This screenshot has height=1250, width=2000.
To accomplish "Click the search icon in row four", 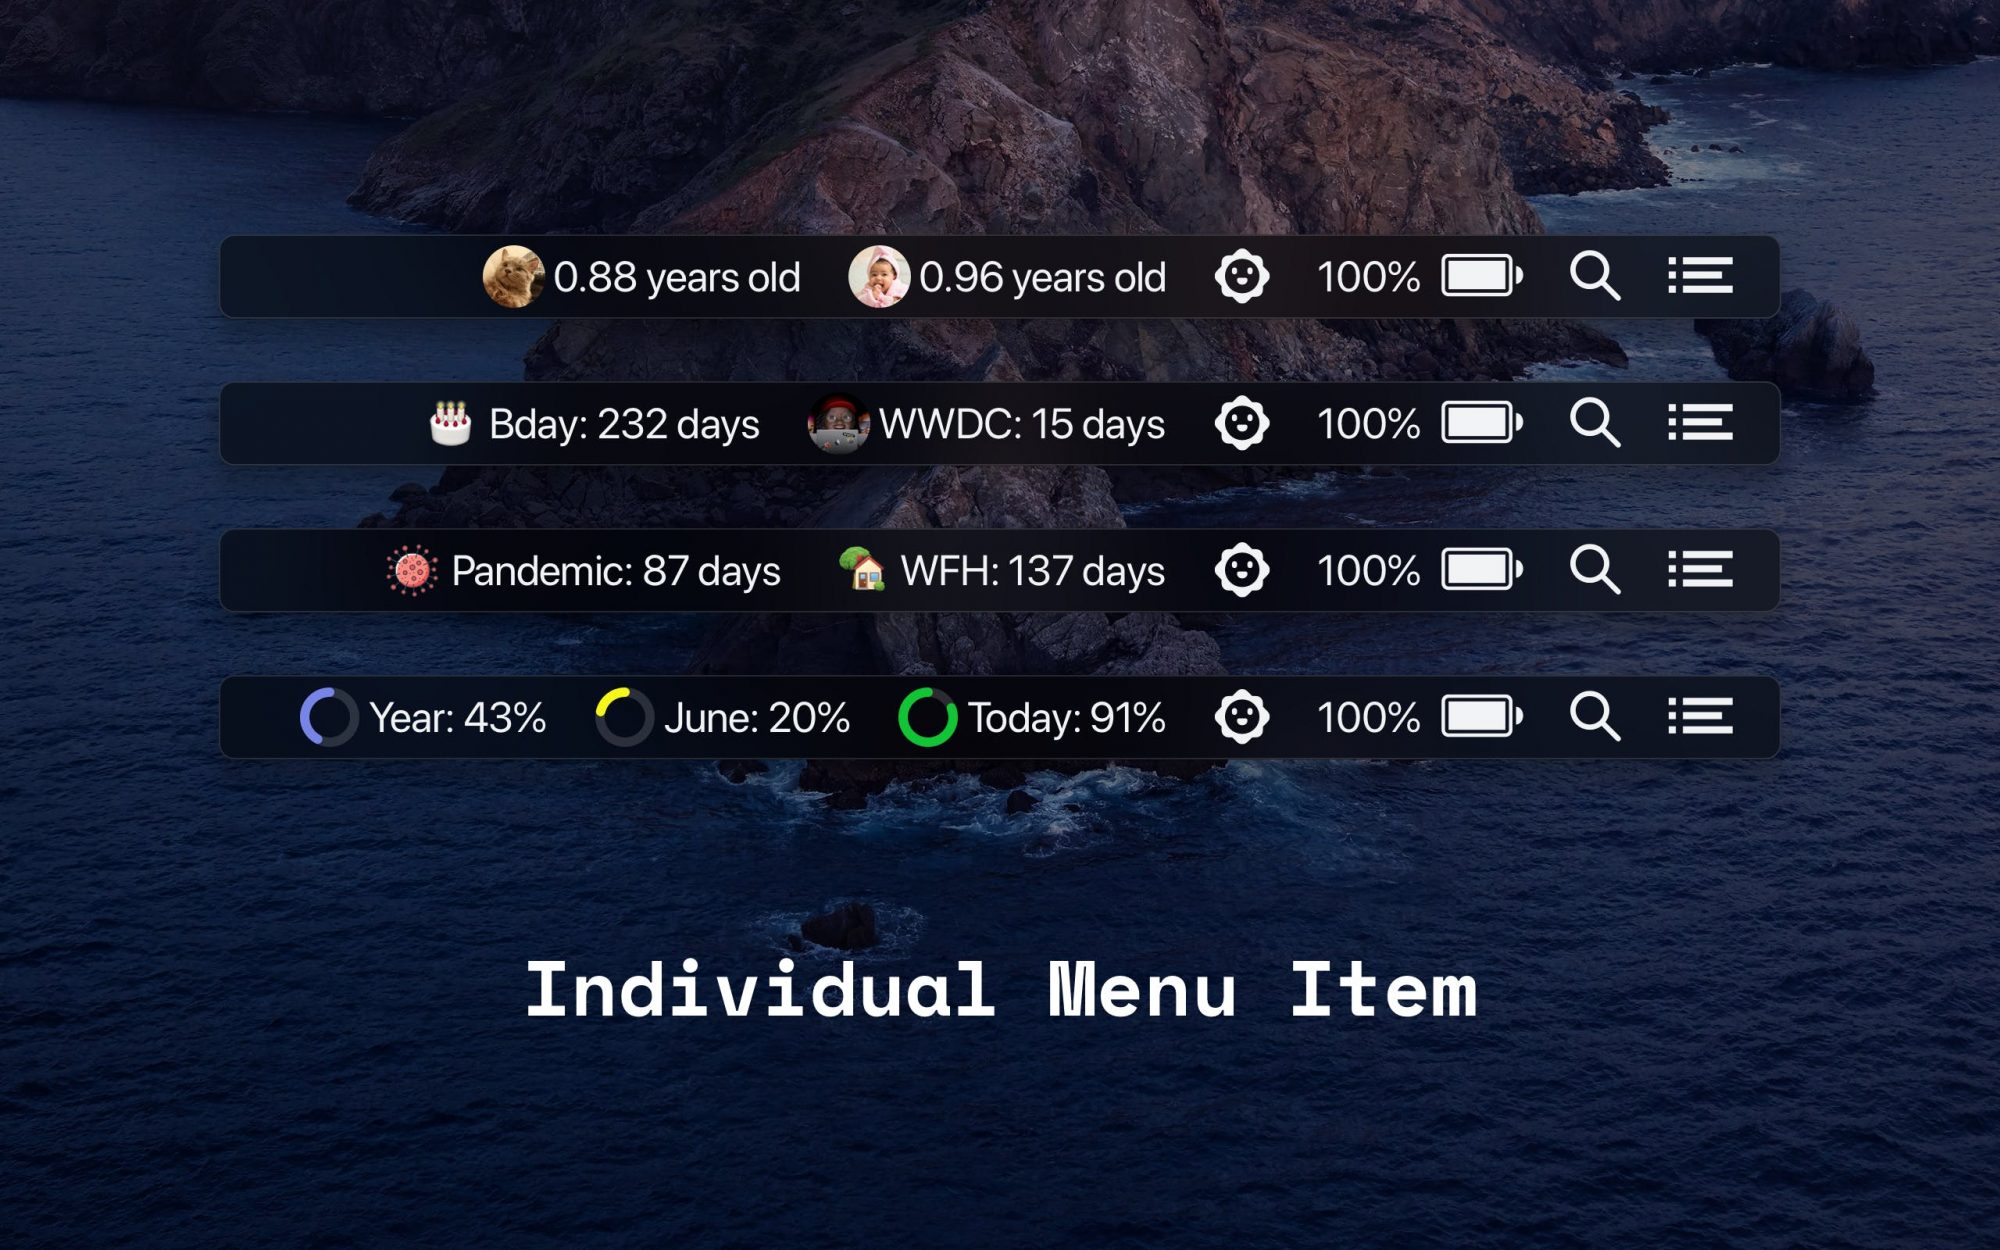I will point(1593,716).
